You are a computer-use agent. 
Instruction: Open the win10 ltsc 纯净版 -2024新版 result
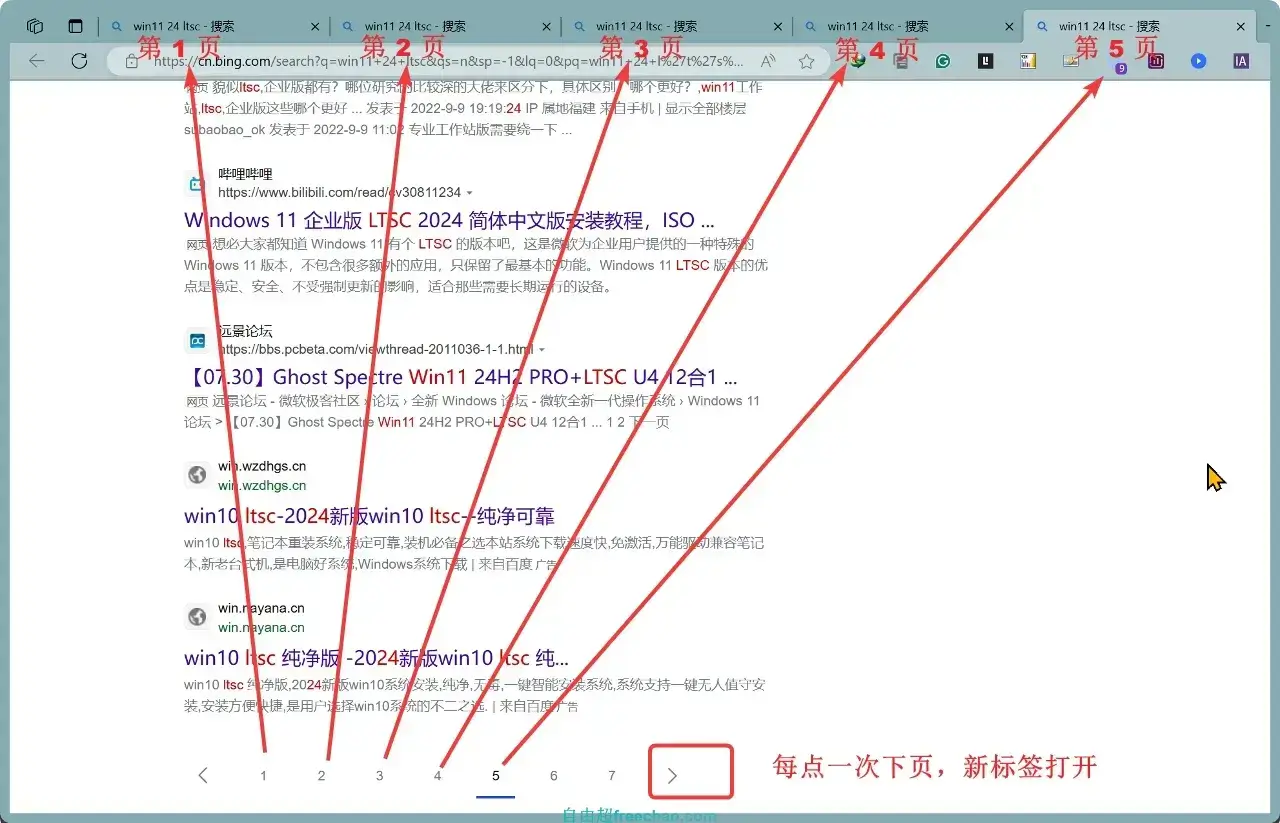376,658
